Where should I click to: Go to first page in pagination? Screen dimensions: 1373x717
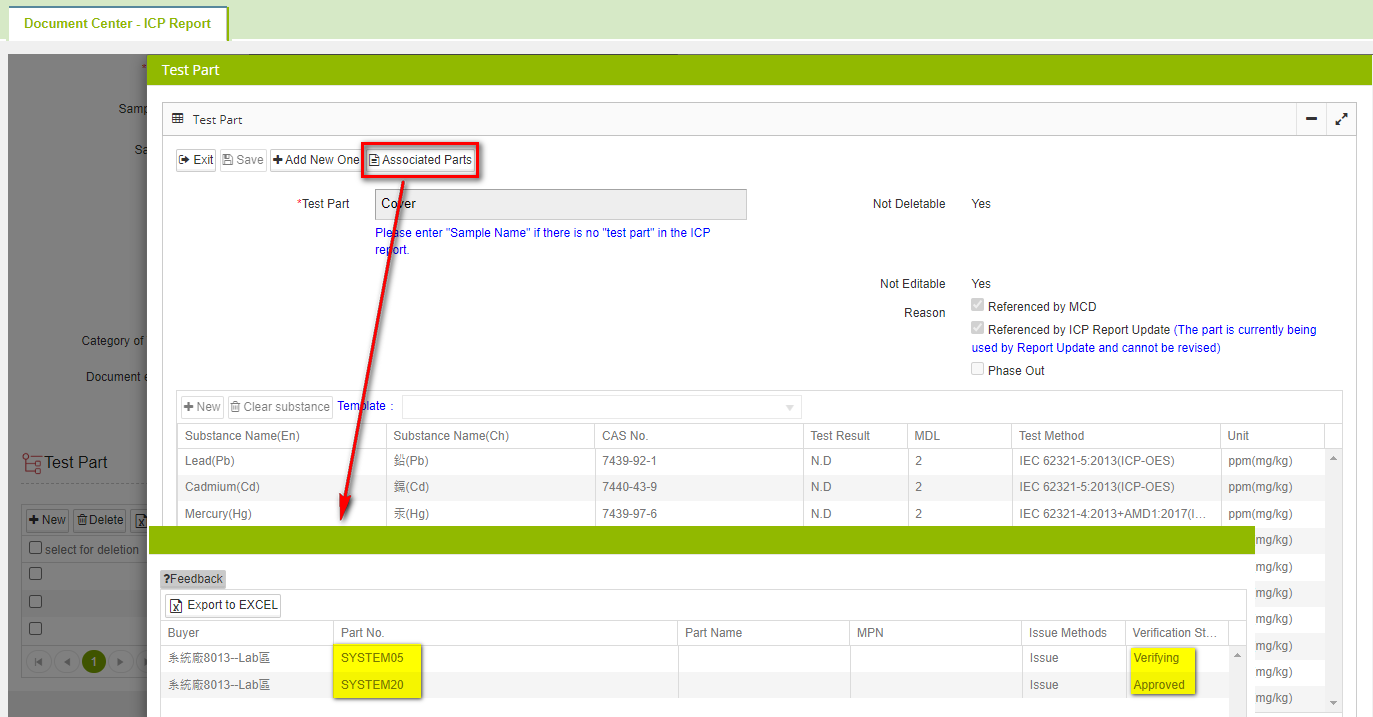click(38, 661)
